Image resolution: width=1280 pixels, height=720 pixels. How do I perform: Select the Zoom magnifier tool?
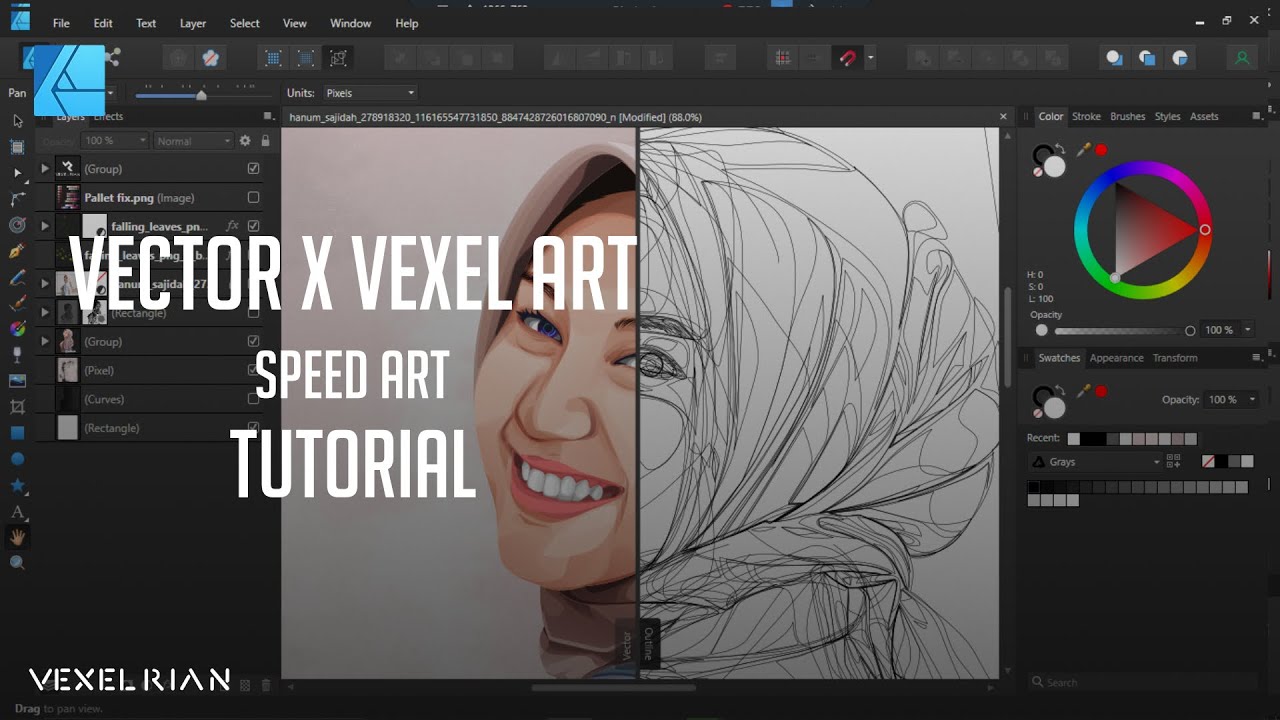click(17, 563)
